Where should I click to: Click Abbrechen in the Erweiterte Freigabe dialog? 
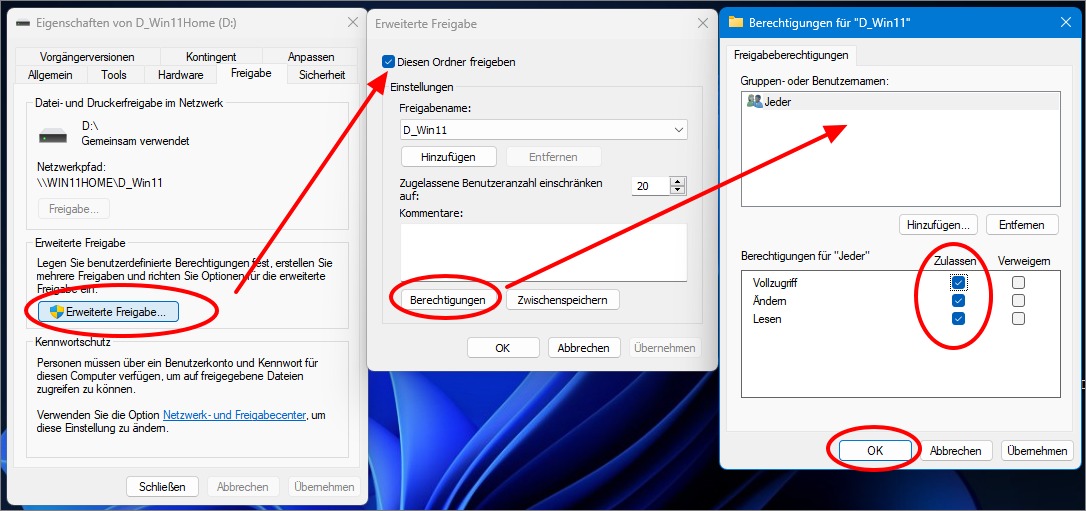(584, 348)
